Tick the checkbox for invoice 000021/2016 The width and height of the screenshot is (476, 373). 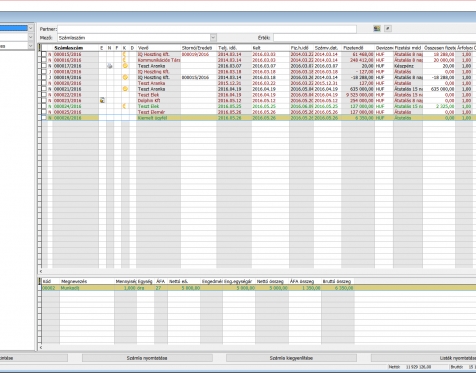click(44, 89)
